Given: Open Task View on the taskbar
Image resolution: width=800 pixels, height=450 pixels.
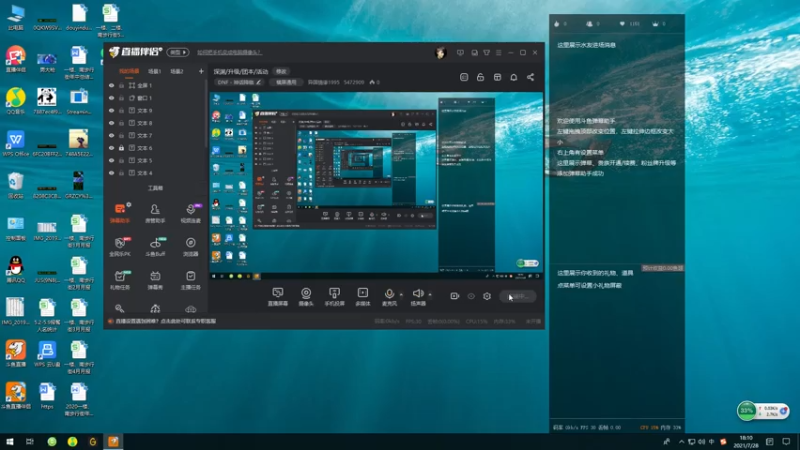Looking at the screenshot, I should tap(30, 442).
